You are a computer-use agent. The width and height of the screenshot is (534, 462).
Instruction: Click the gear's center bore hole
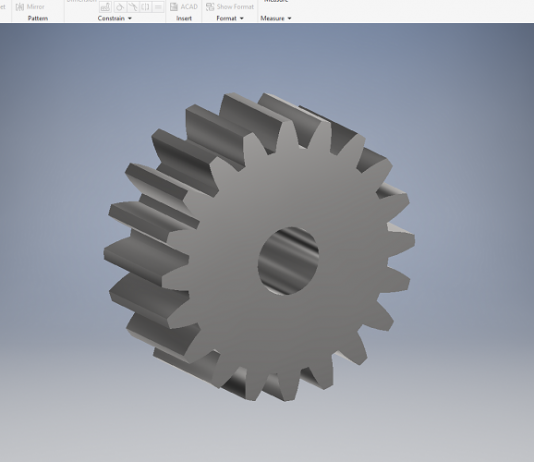click(288, 260)
